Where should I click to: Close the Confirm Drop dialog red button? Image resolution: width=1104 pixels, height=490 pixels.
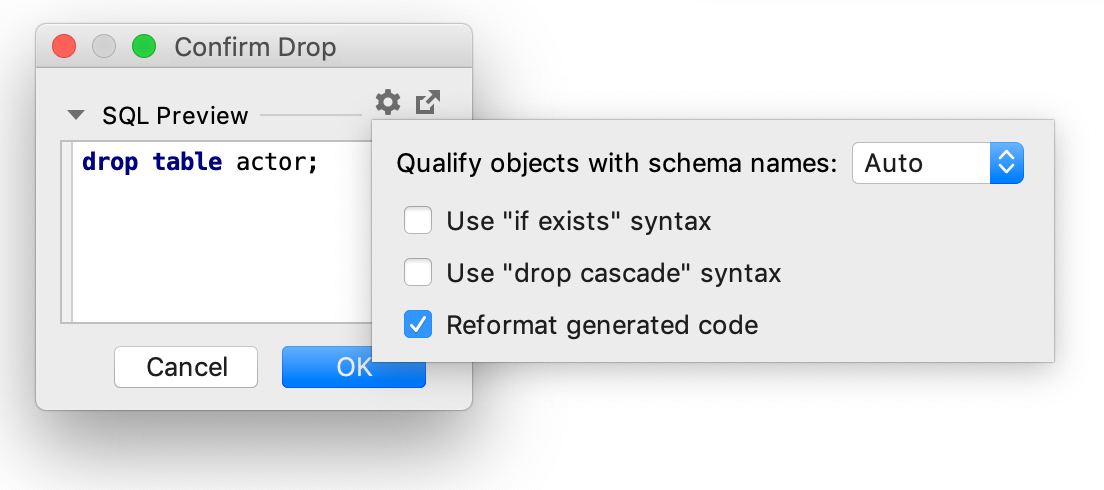tap(64, 47)
